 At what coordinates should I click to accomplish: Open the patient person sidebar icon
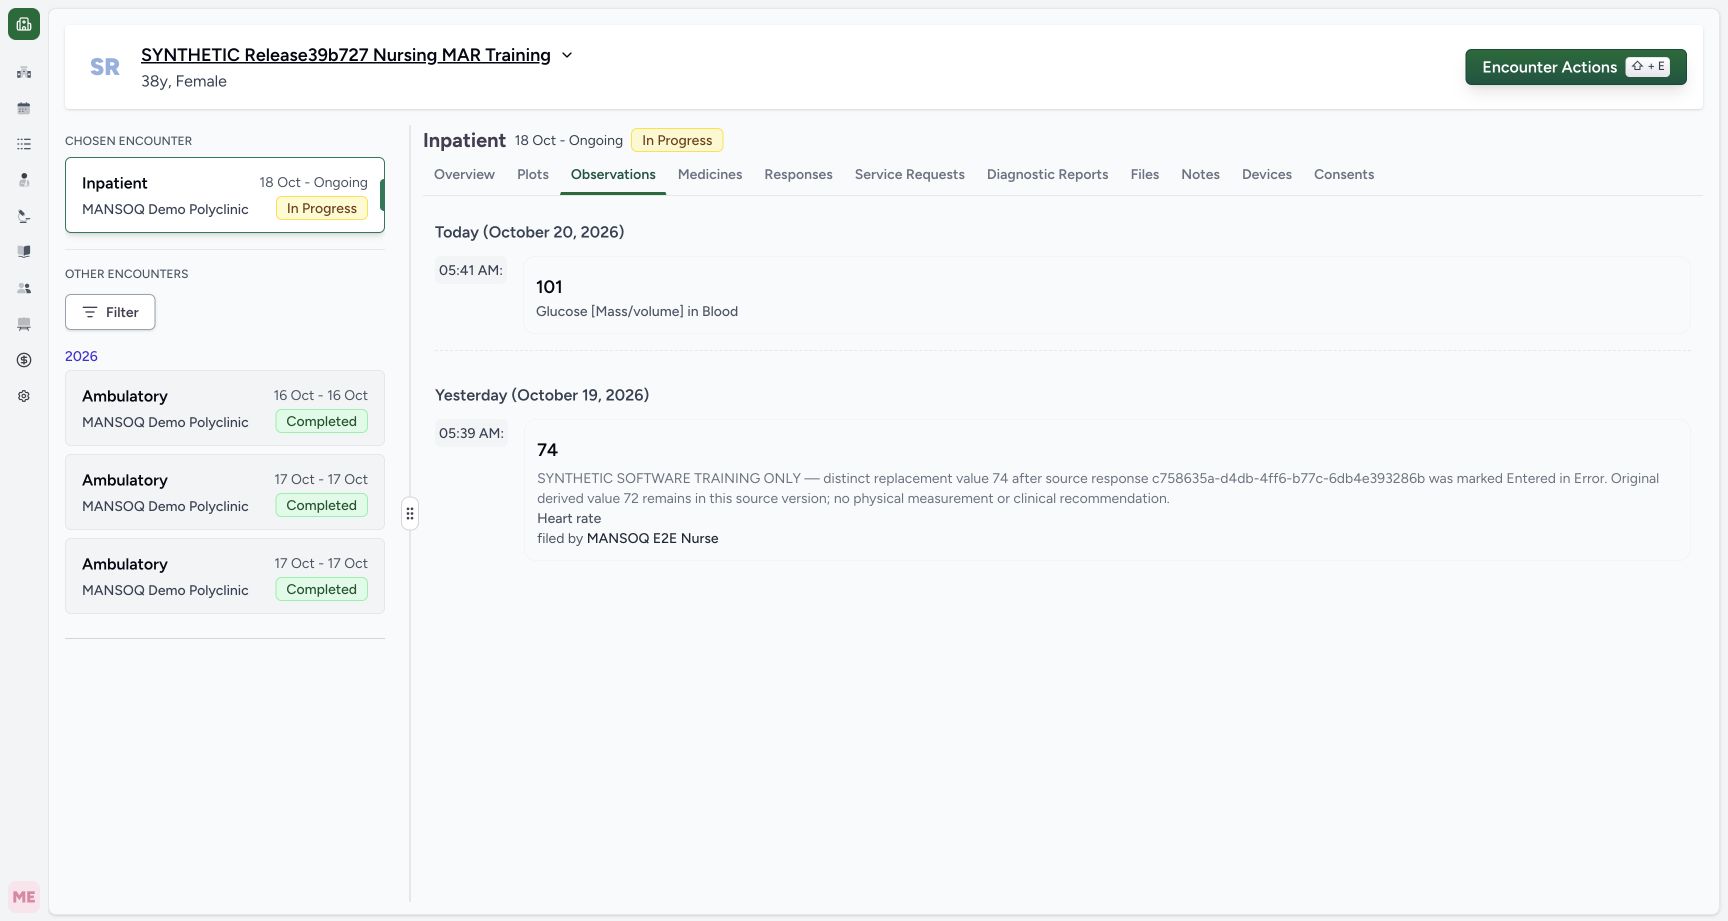pos(24,180)
